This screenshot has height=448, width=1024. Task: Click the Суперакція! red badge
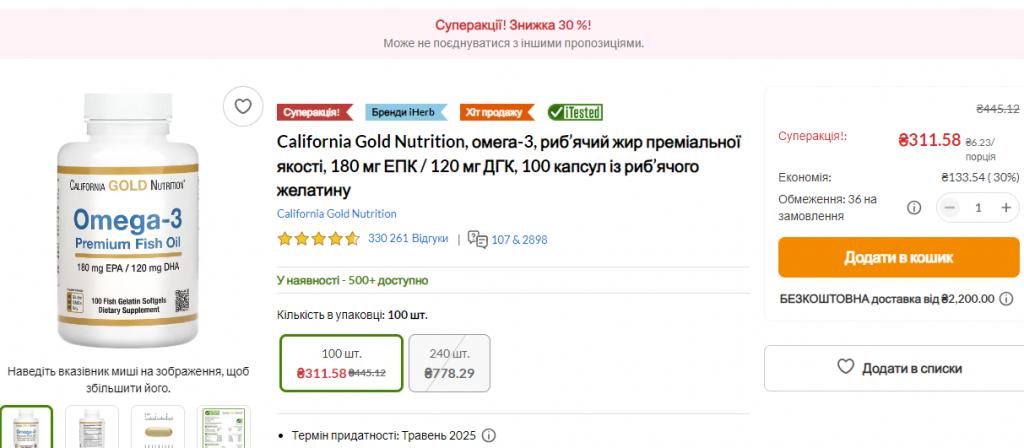[x=315, y=112]
